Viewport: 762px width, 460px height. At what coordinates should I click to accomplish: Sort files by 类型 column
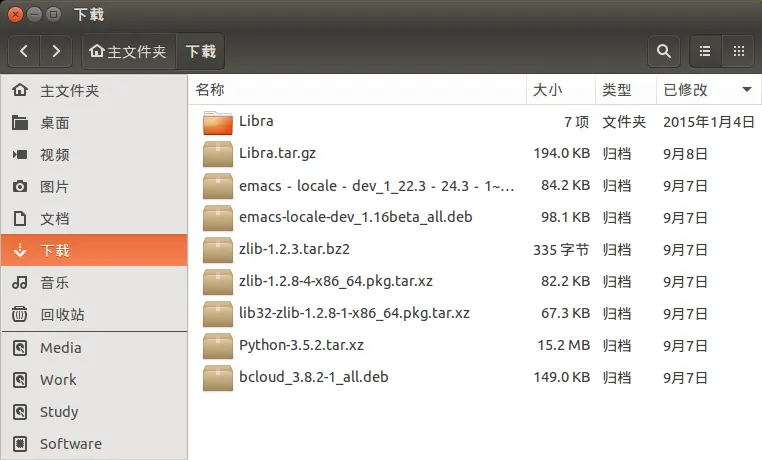(616, 90)
